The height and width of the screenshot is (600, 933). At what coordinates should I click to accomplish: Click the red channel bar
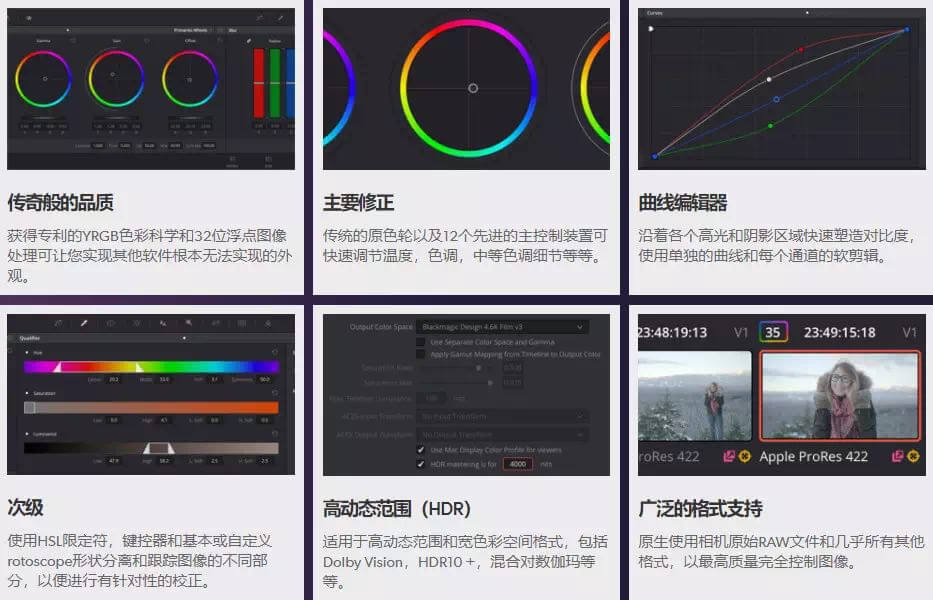click(x=259, y=83)
